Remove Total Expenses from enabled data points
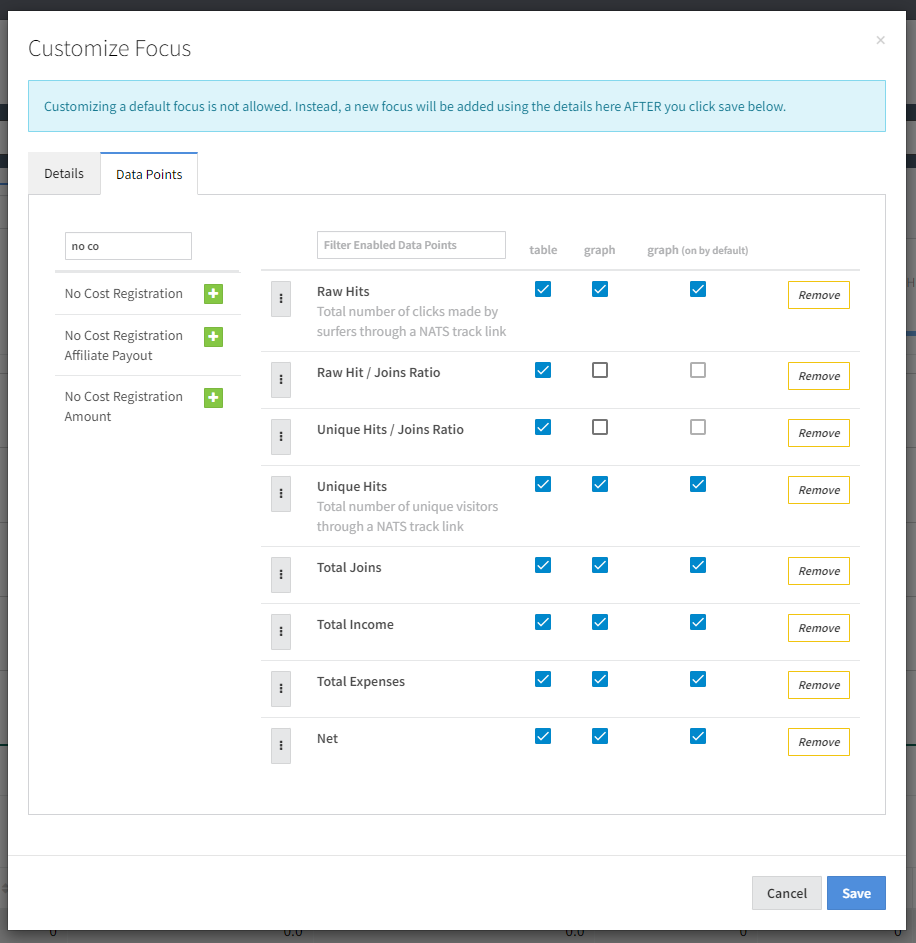This screenshot has height=943, width=916. 818,685
